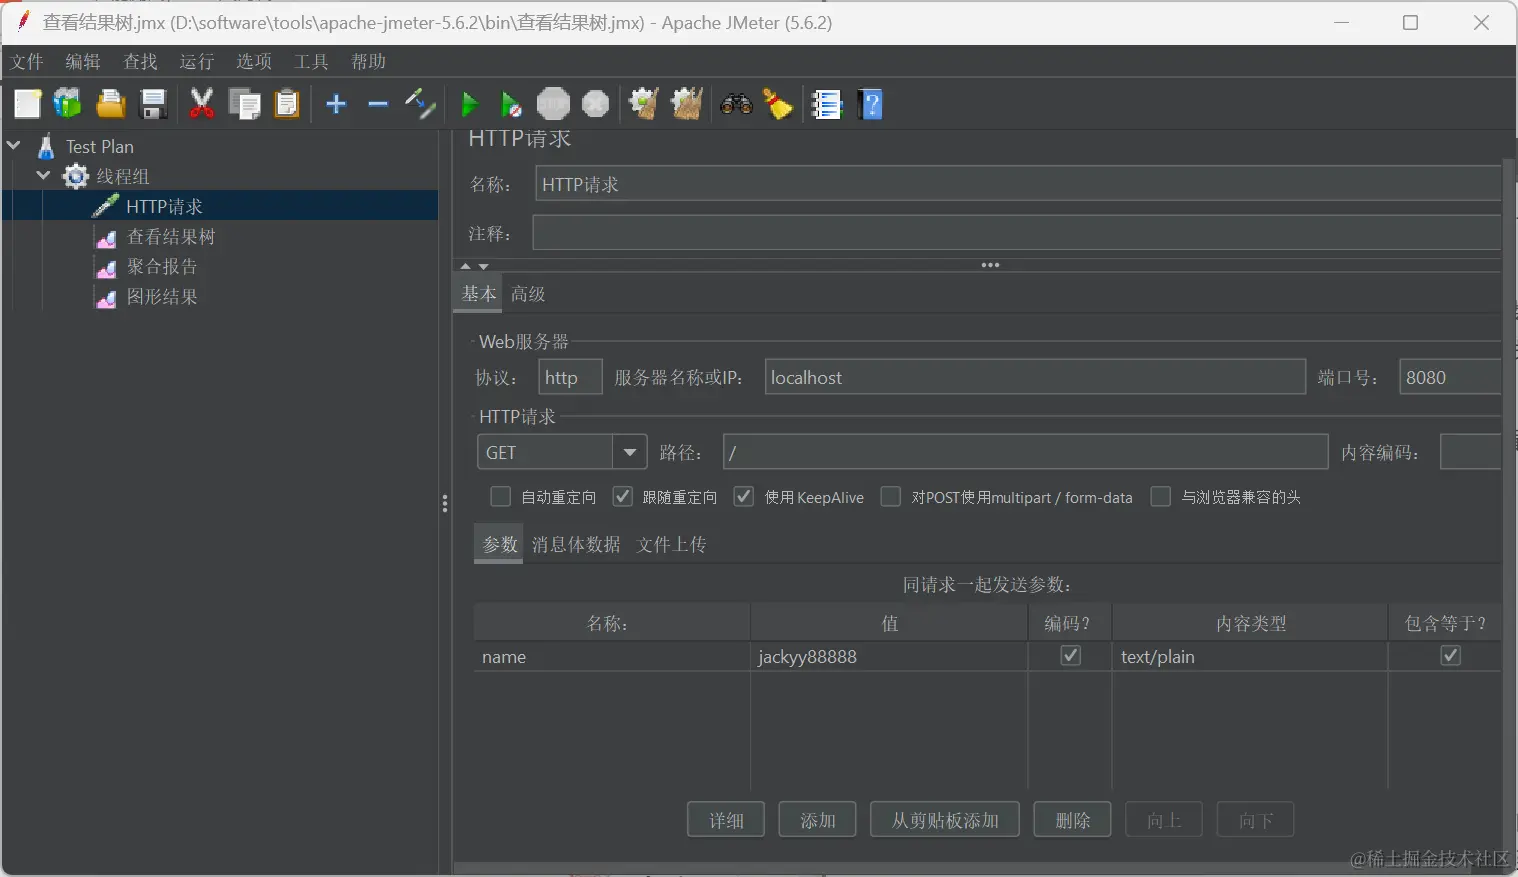Click the Reset Search broom icon
The image size is (1518, 877).
click(778, 104)
